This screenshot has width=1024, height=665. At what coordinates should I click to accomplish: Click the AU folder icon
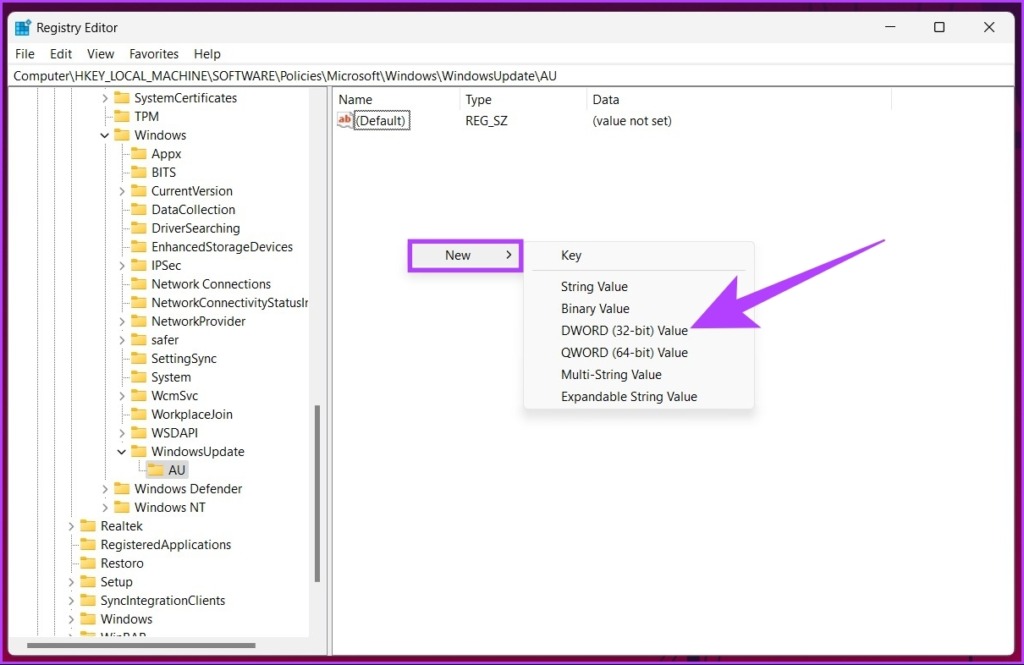click(155, 470)
